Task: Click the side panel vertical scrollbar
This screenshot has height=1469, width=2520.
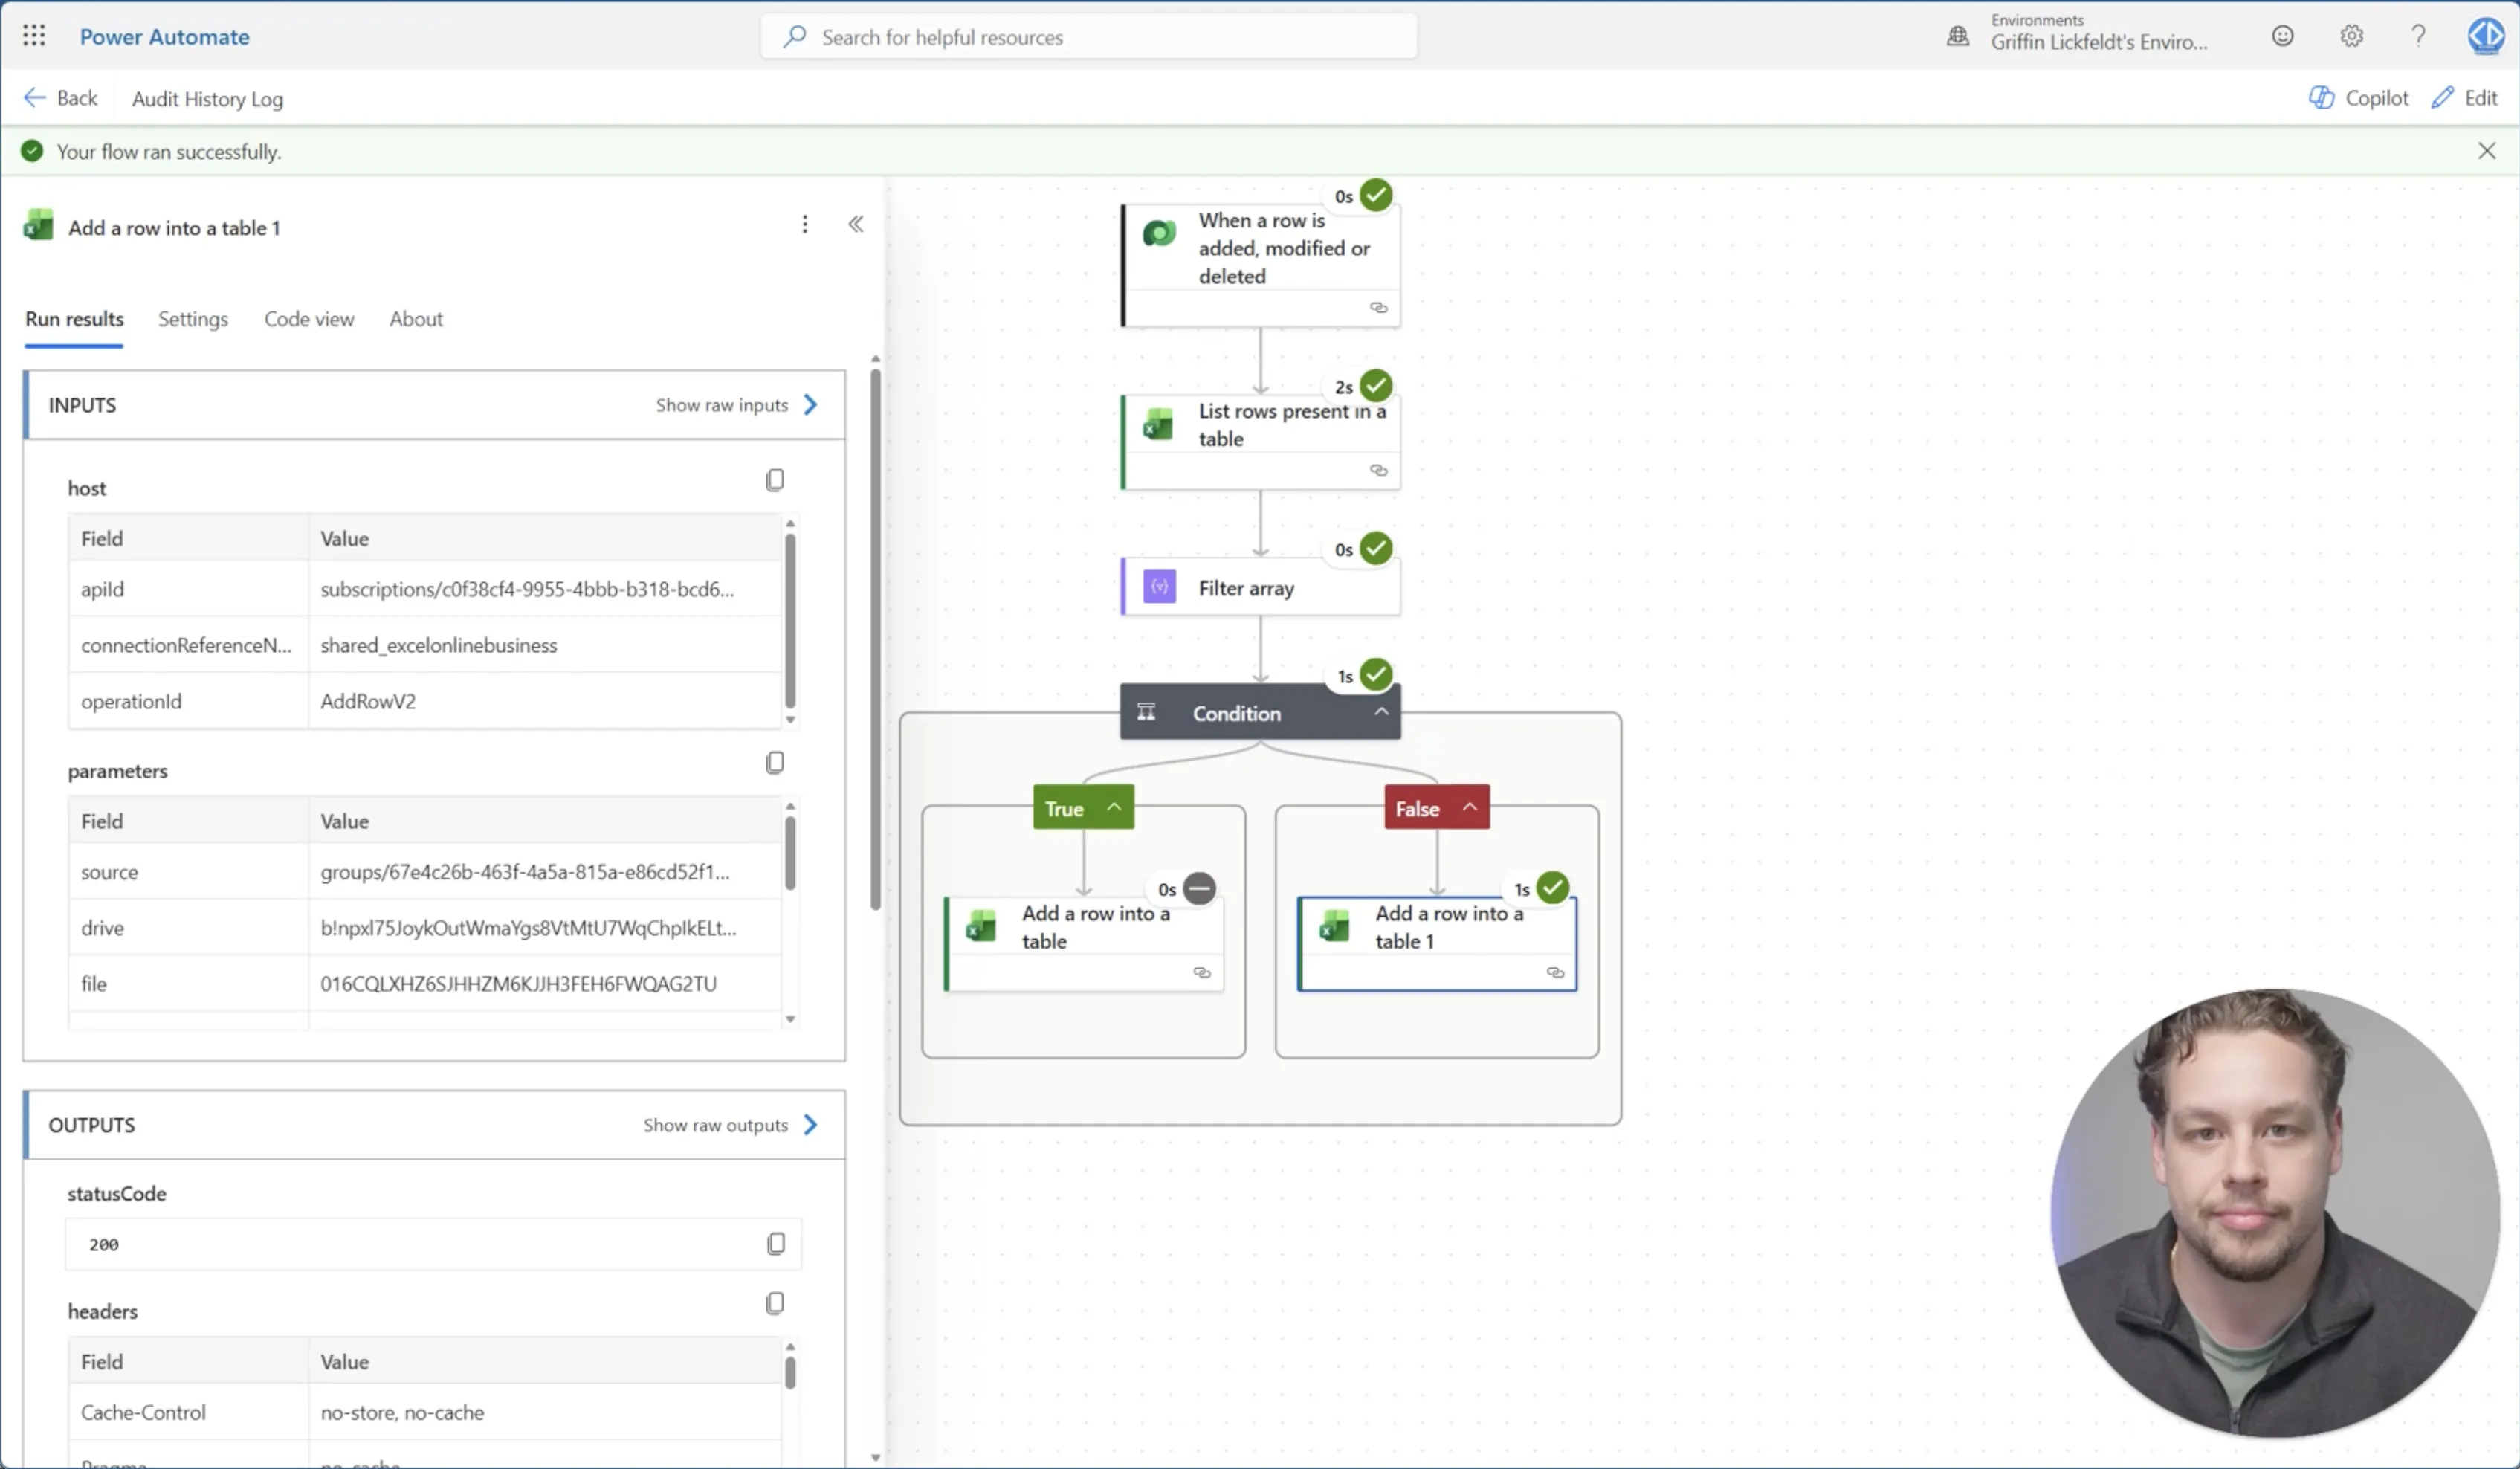Action: coord(875,640)
